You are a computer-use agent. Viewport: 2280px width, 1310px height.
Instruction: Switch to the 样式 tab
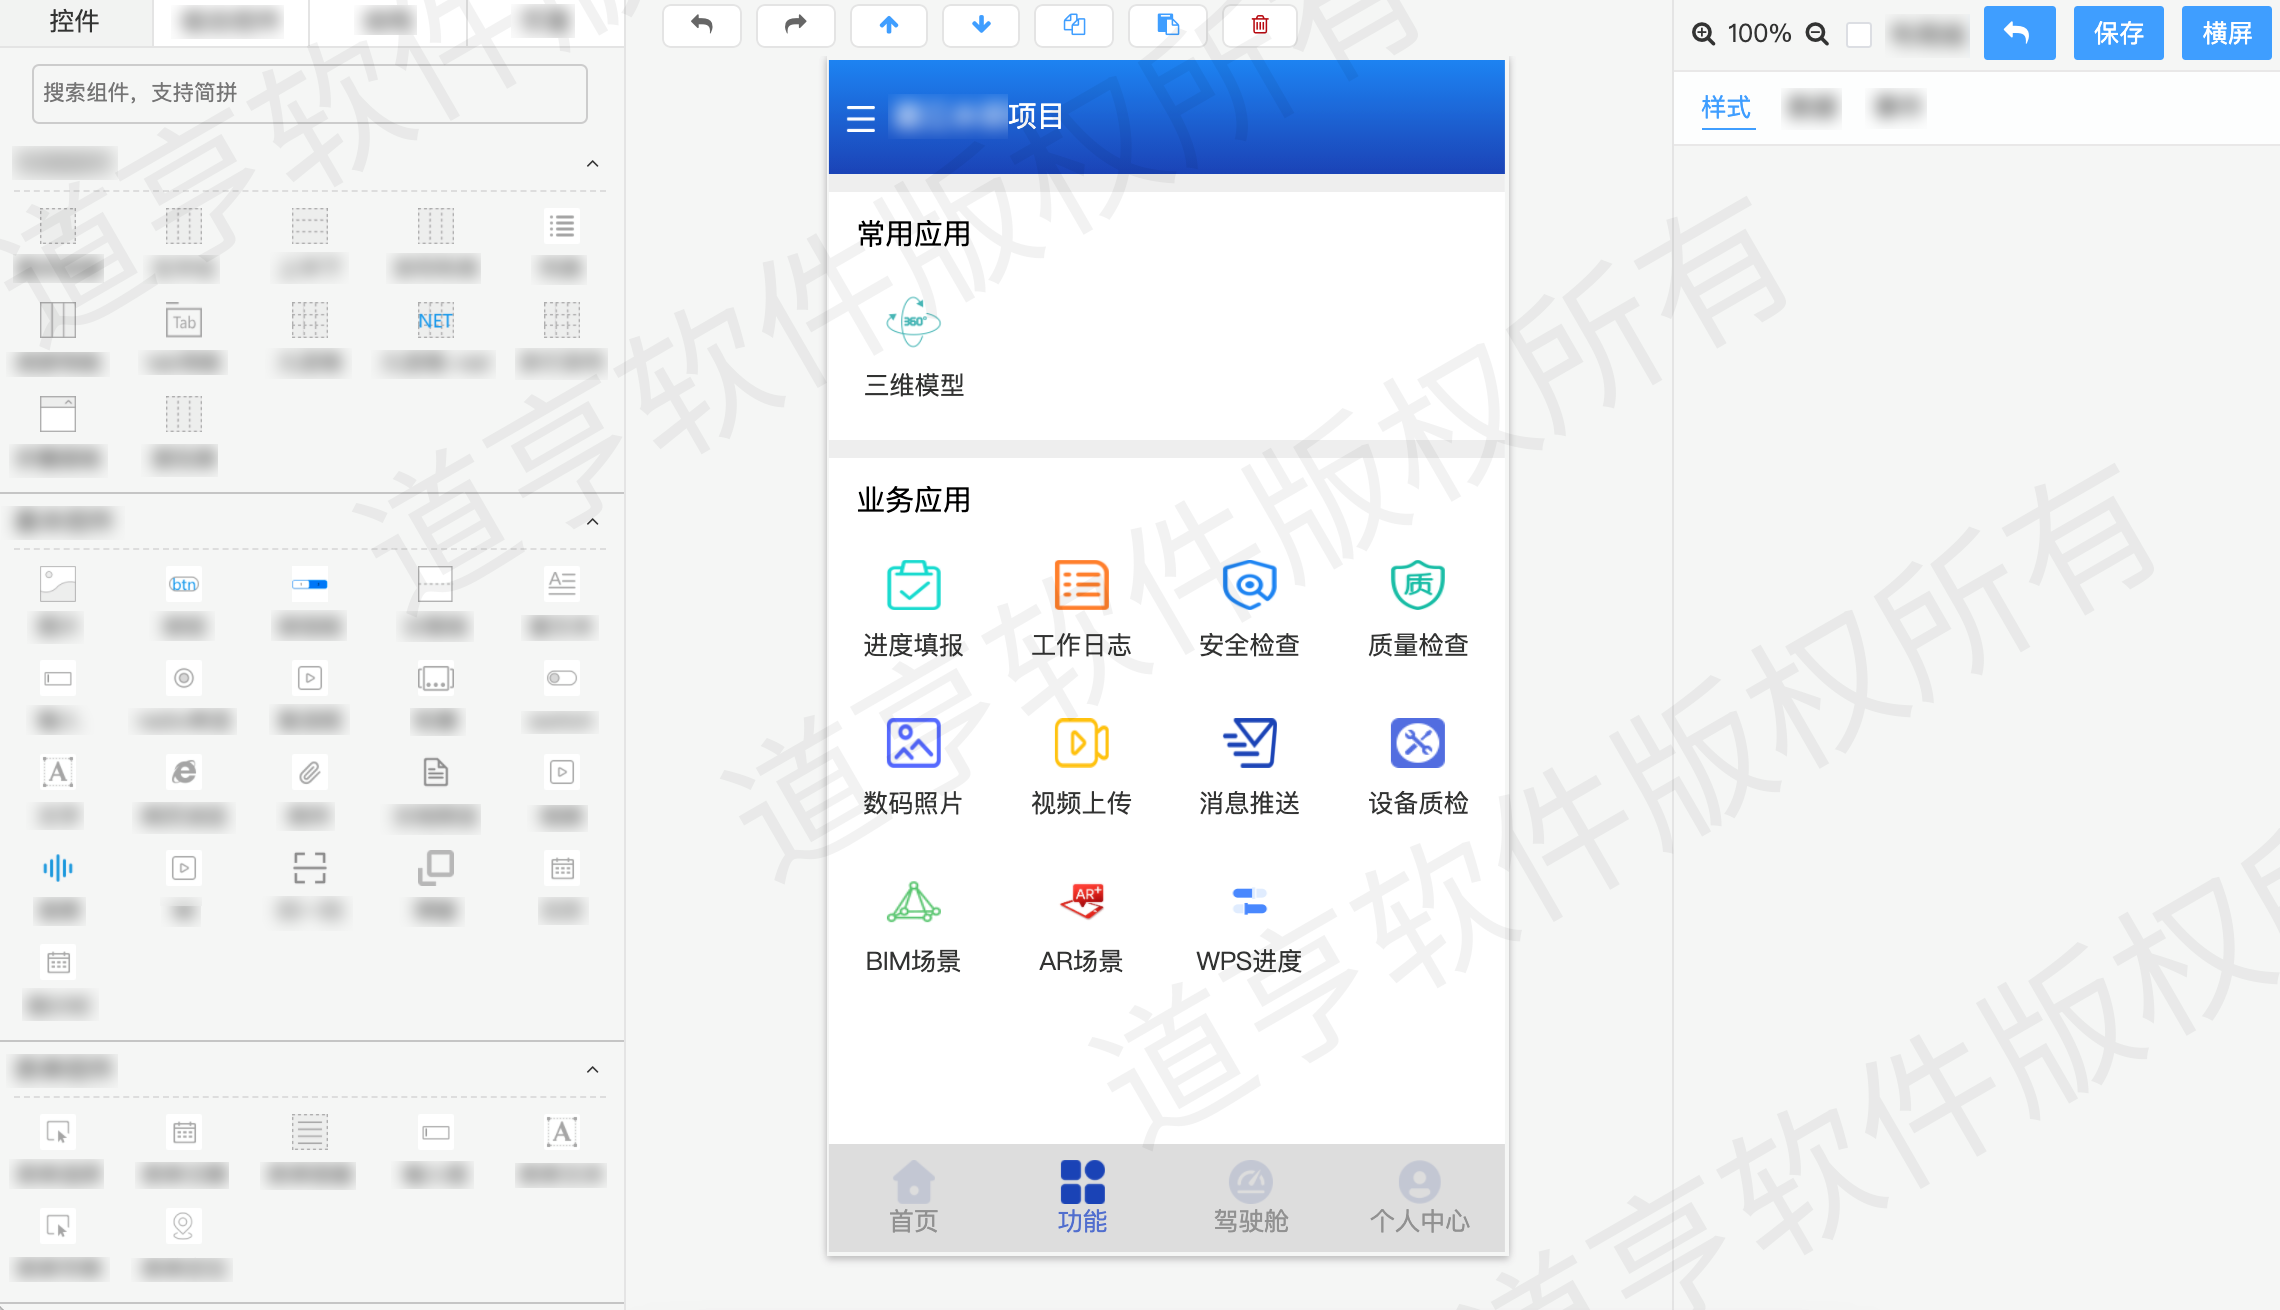1726,107
